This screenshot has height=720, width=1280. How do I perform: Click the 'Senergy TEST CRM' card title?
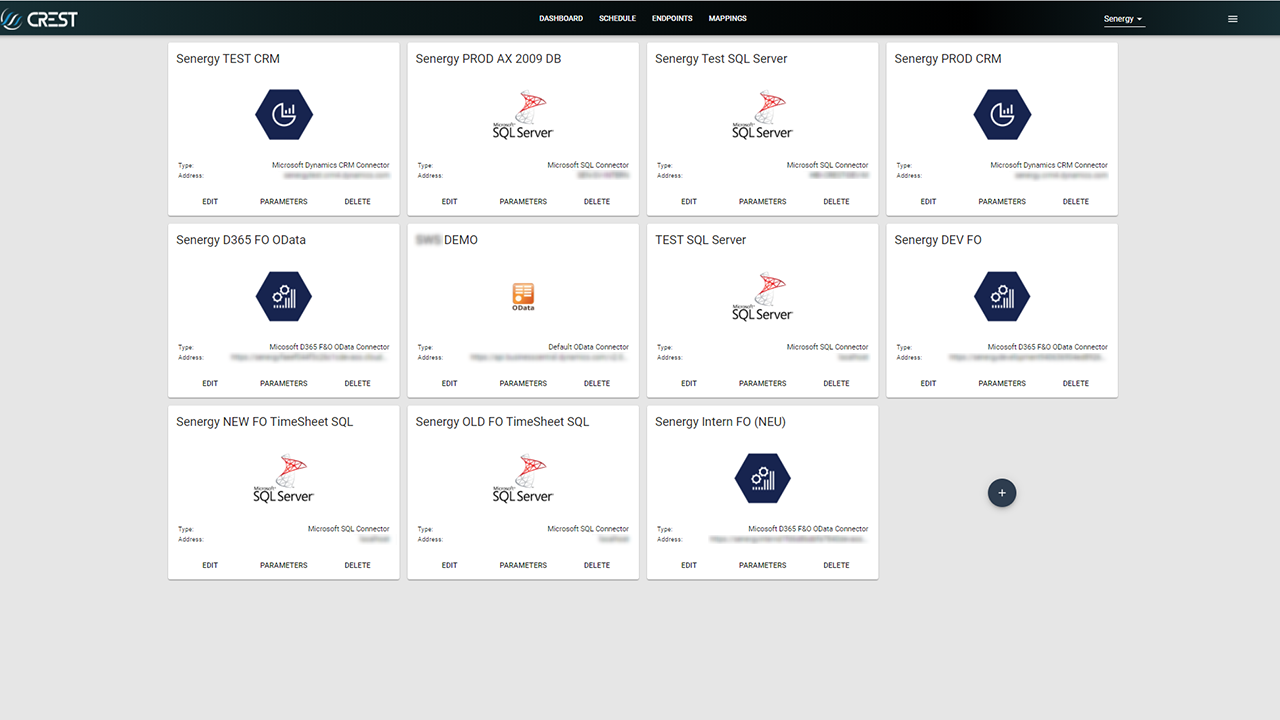pyautogui.click(x=228, y=59)
